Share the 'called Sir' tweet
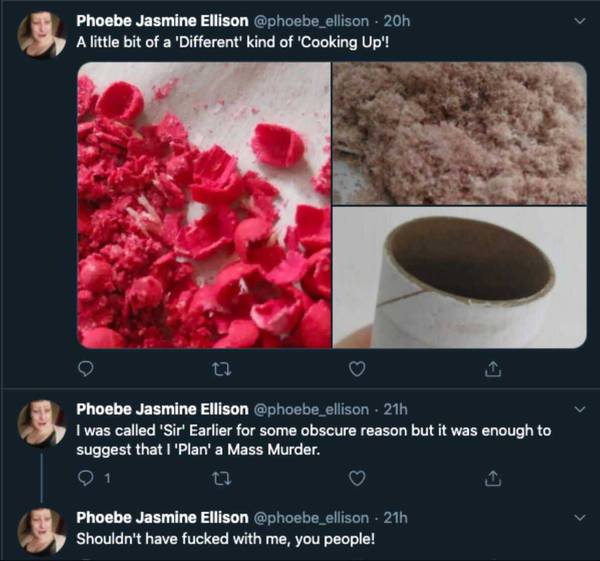Image resolution: width=600 pixels, height=561 pixels. 491,479
